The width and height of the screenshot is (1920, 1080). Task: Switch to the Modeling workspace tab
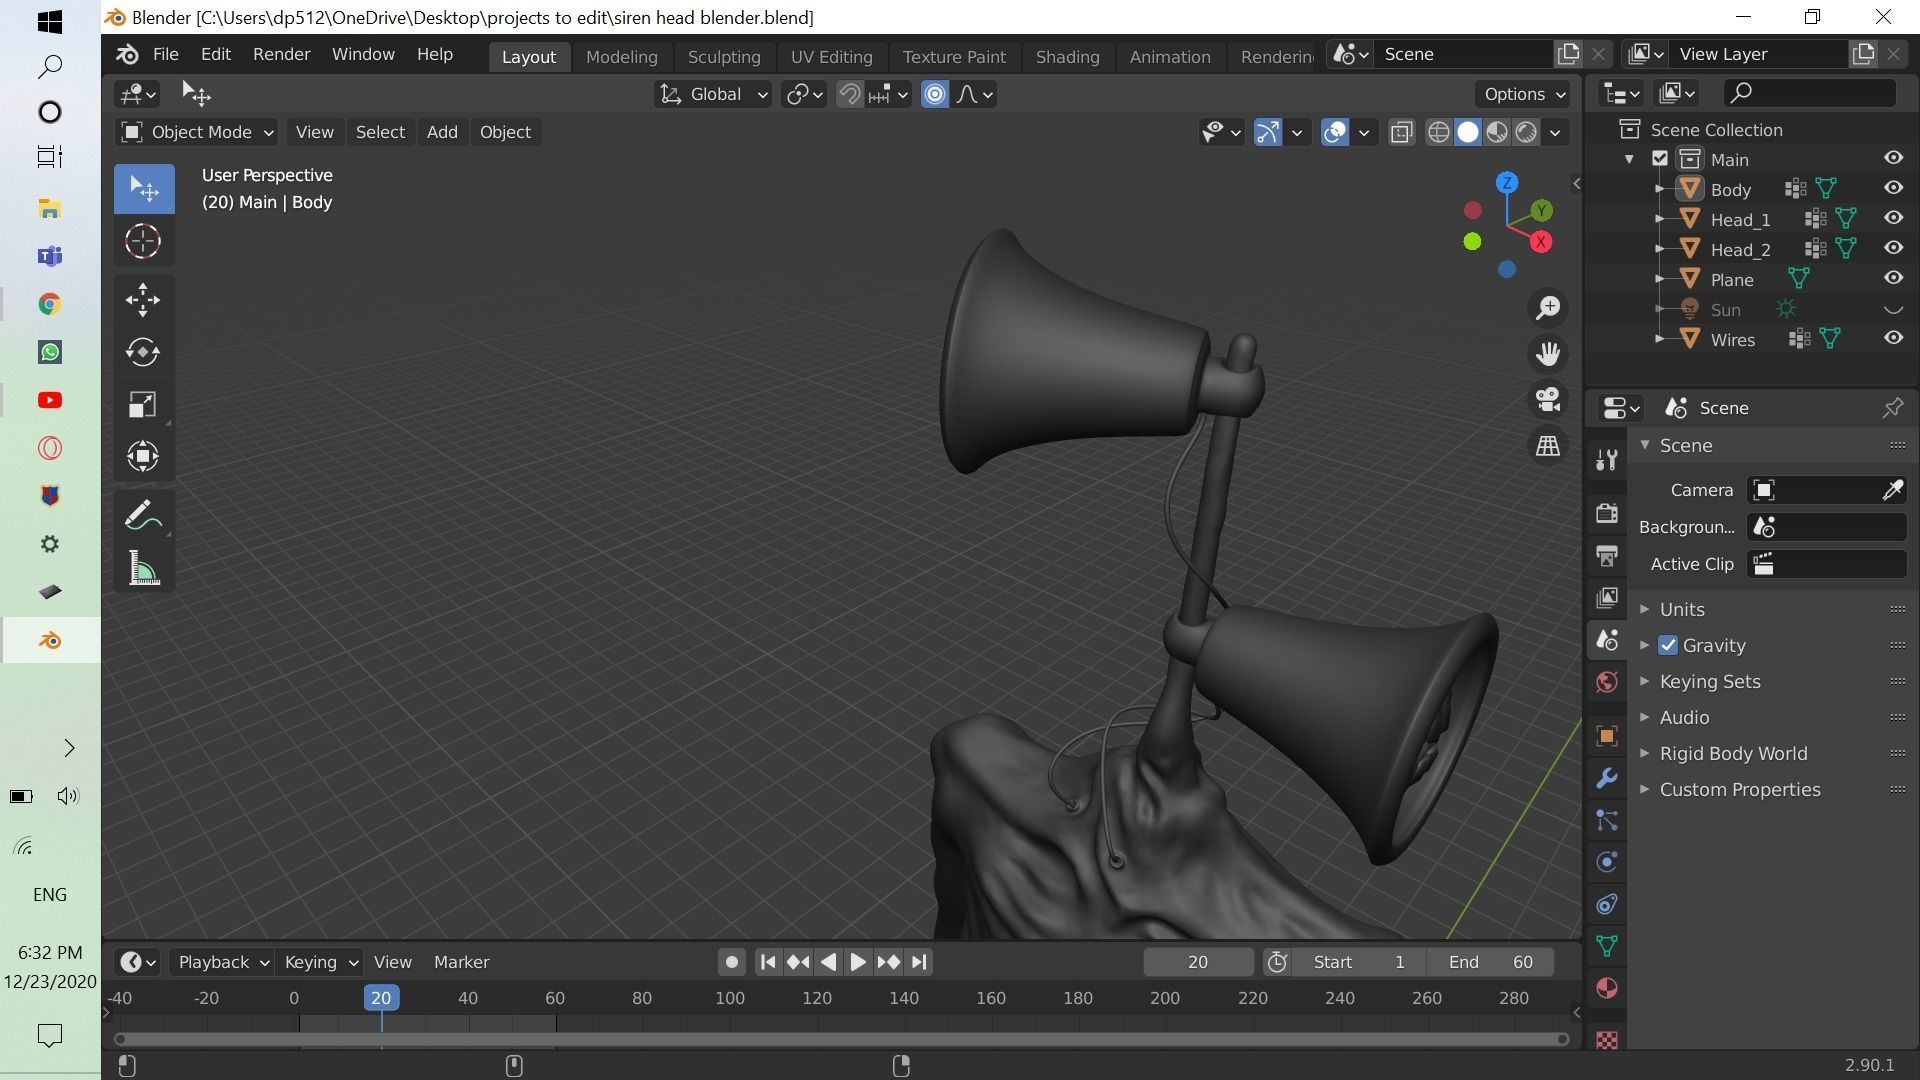click(x=621, y=57)
